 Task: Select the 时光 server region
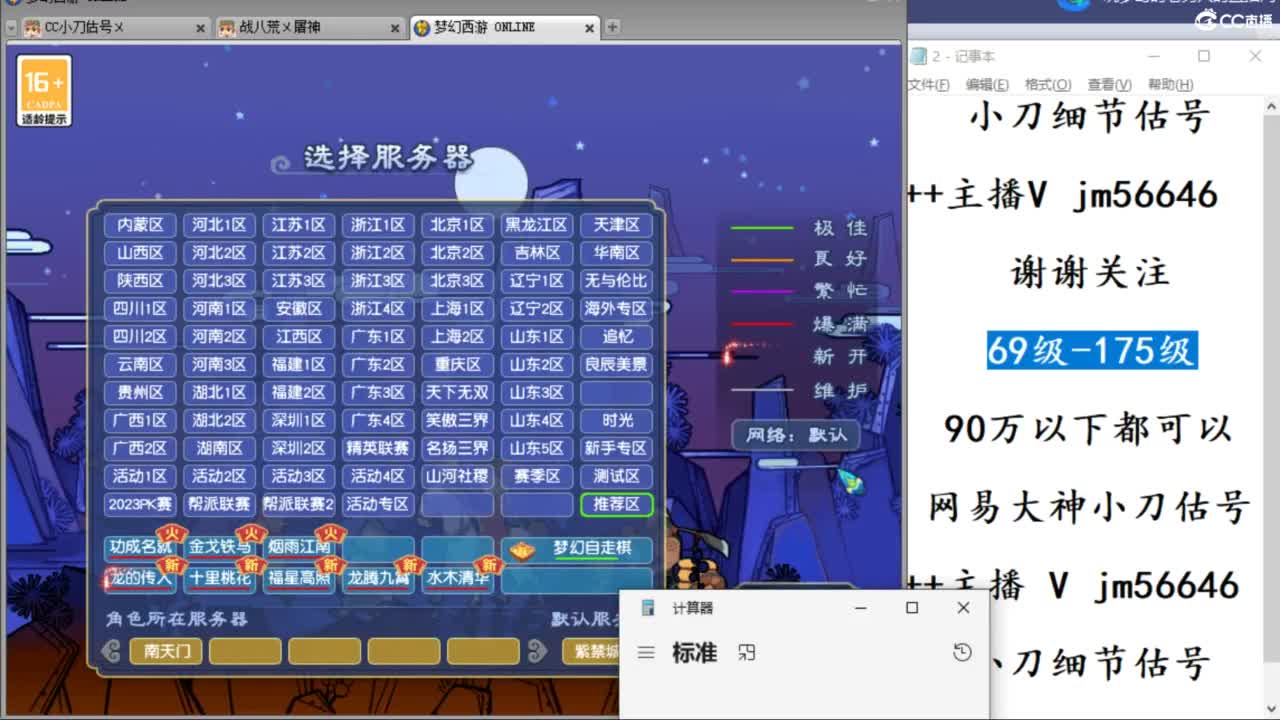616,420
